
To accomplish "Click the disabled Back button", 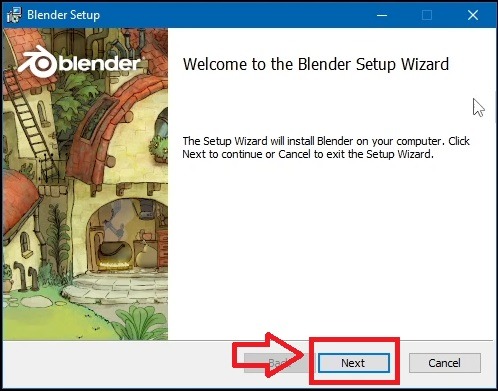I will (x=277, y=363).
